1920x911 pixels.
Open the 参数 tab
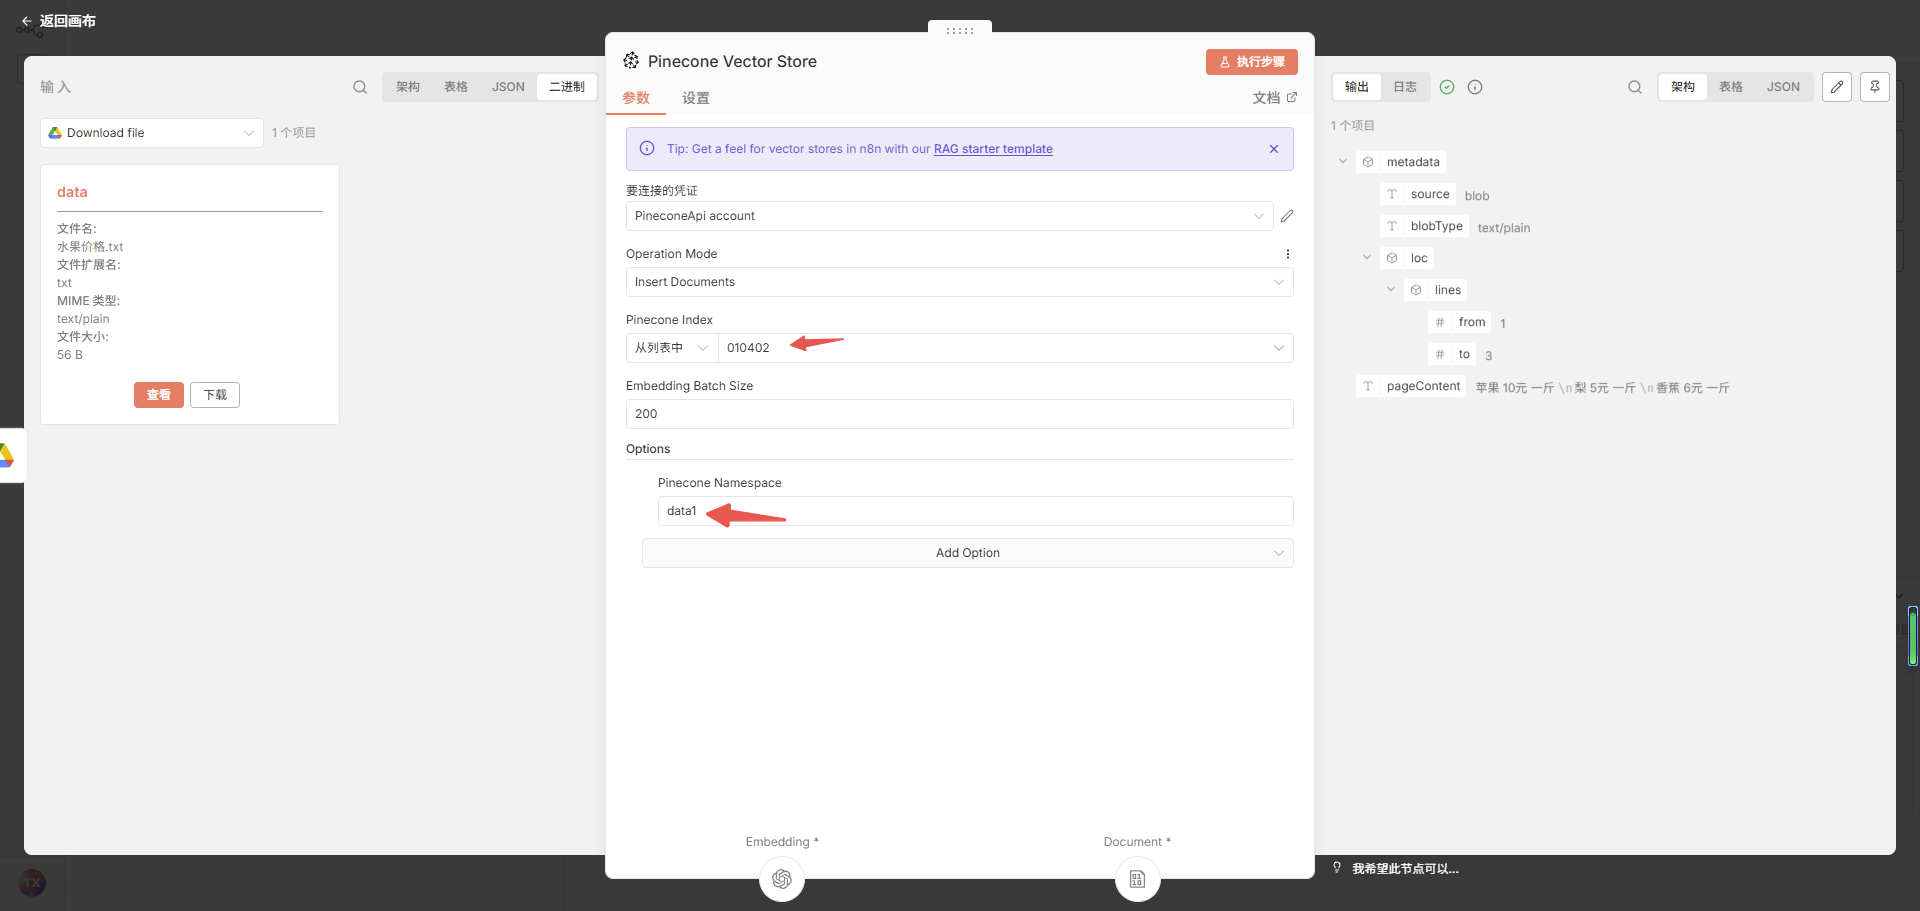coord(636,98)
